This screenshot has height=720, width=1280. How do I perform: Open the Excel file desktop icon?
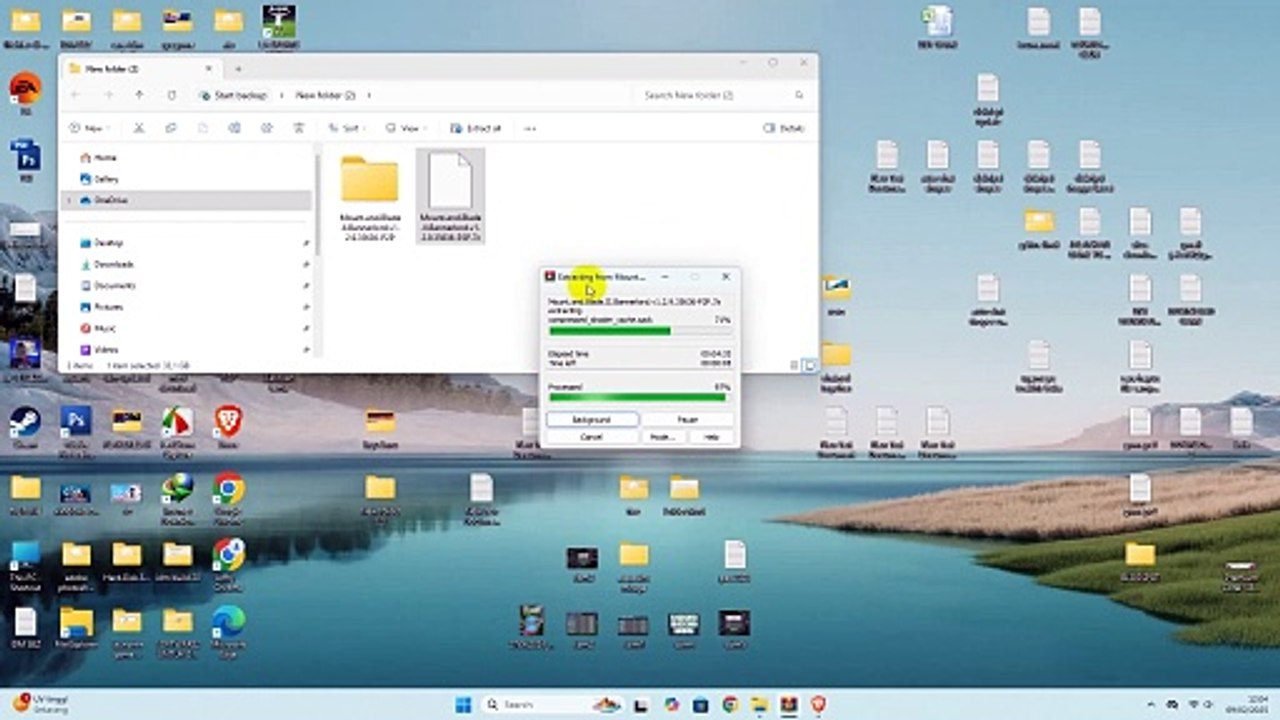tap(937, 27)
